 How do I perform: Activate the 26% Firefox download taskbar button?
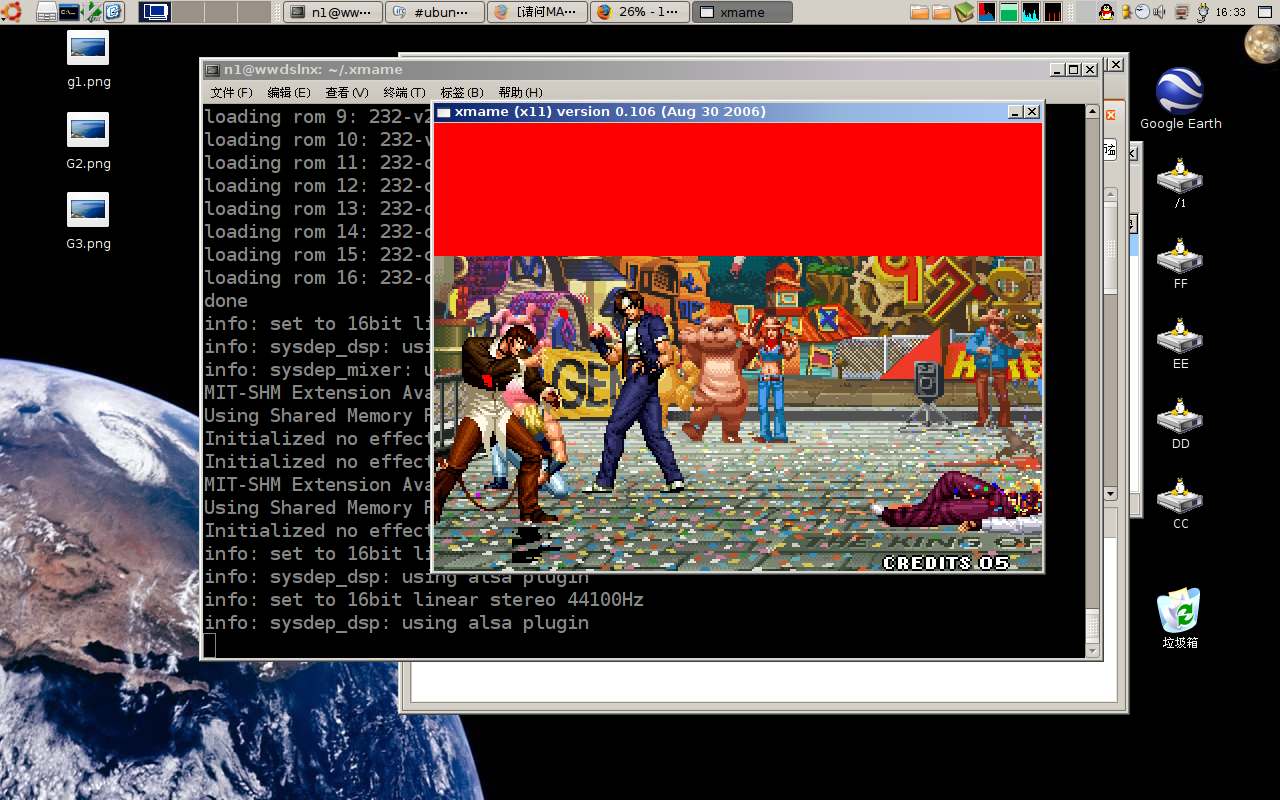point(641,12)
